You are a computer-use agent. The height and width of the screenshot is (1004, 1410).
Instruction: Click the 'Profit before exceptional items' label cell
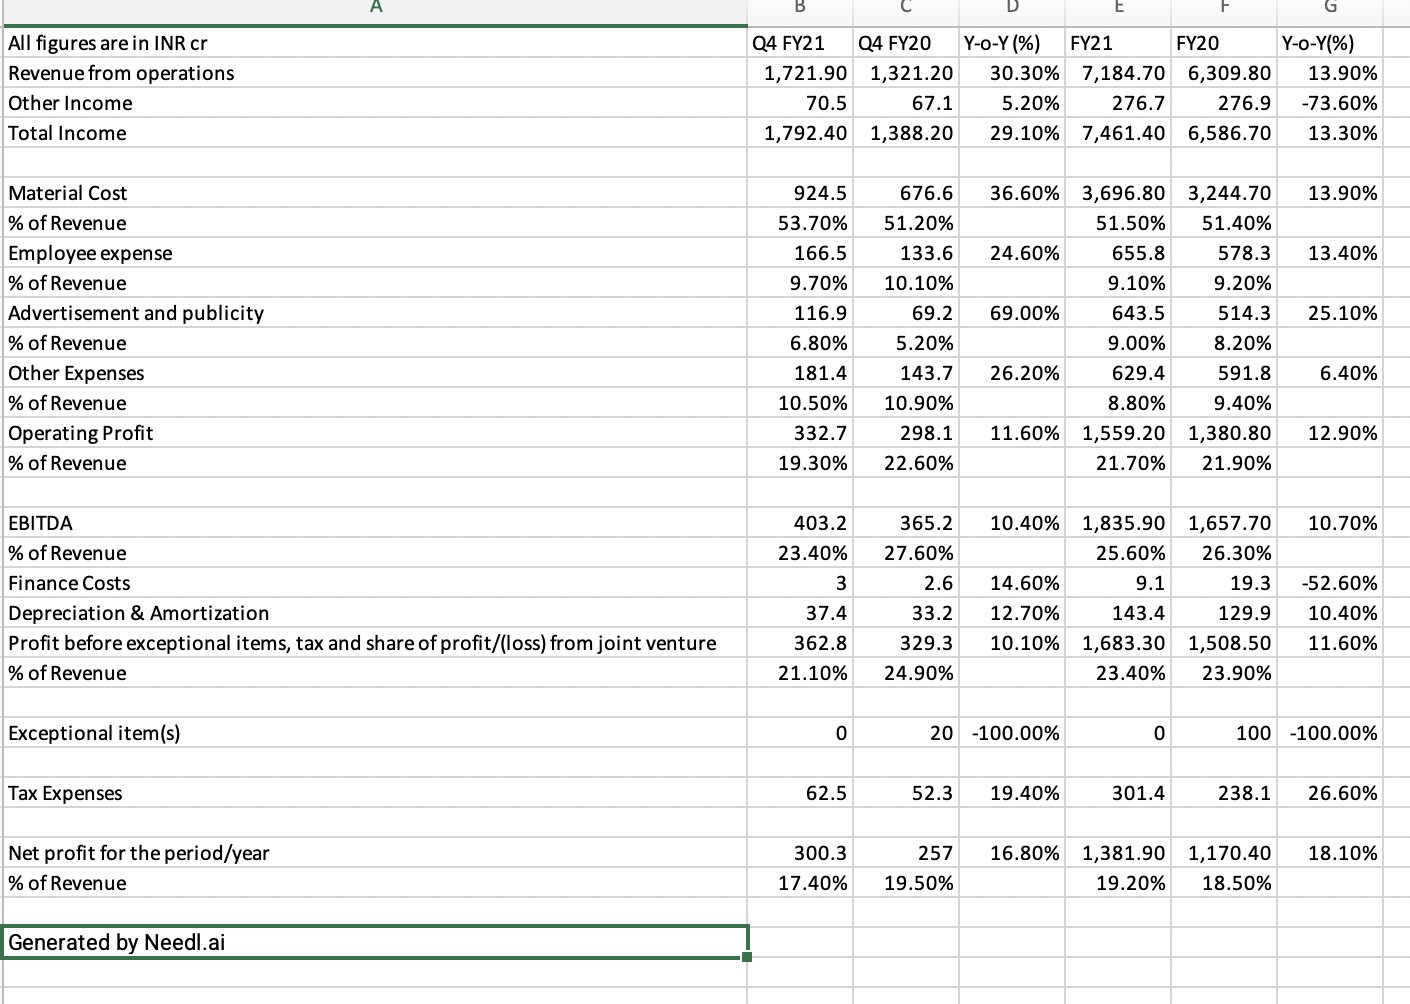coord(374,643)
